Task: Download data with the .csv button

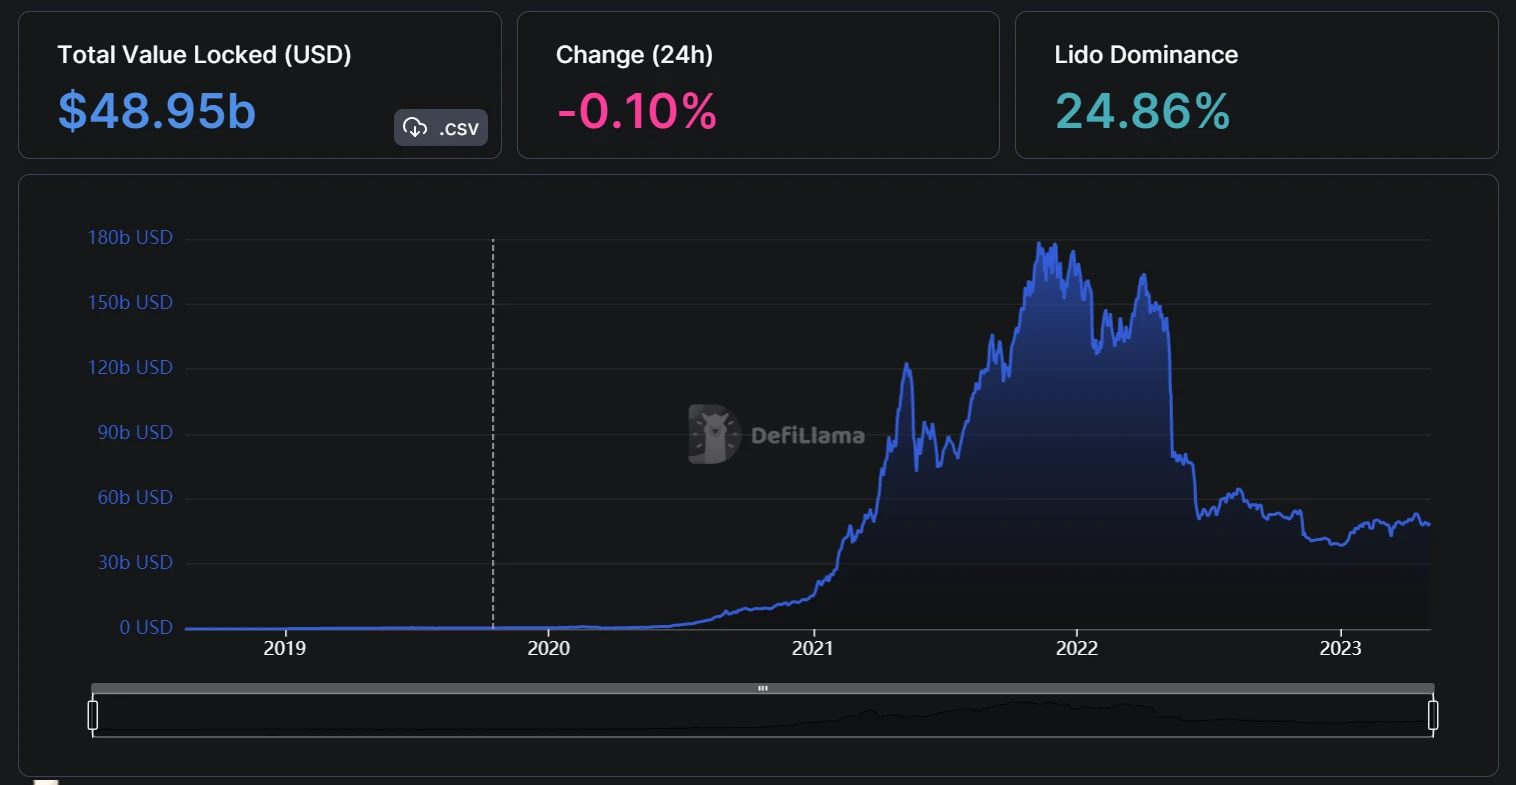Action: click(441, 128)
